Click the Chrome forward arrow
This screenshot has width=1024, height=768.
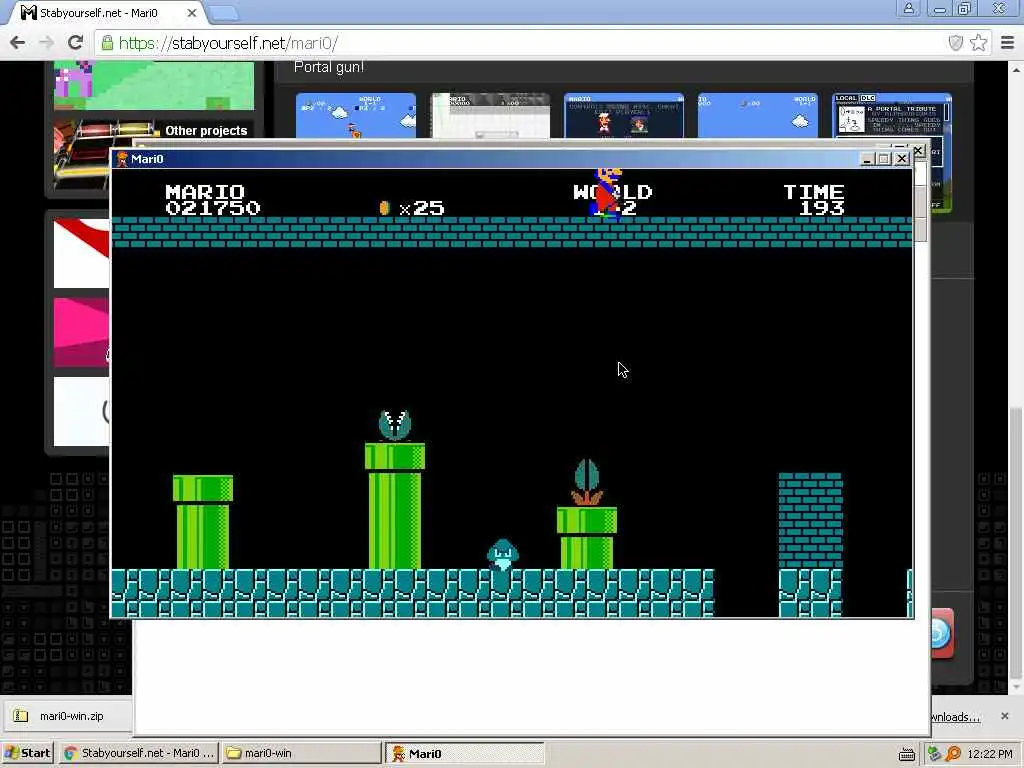tap(46, 43)
